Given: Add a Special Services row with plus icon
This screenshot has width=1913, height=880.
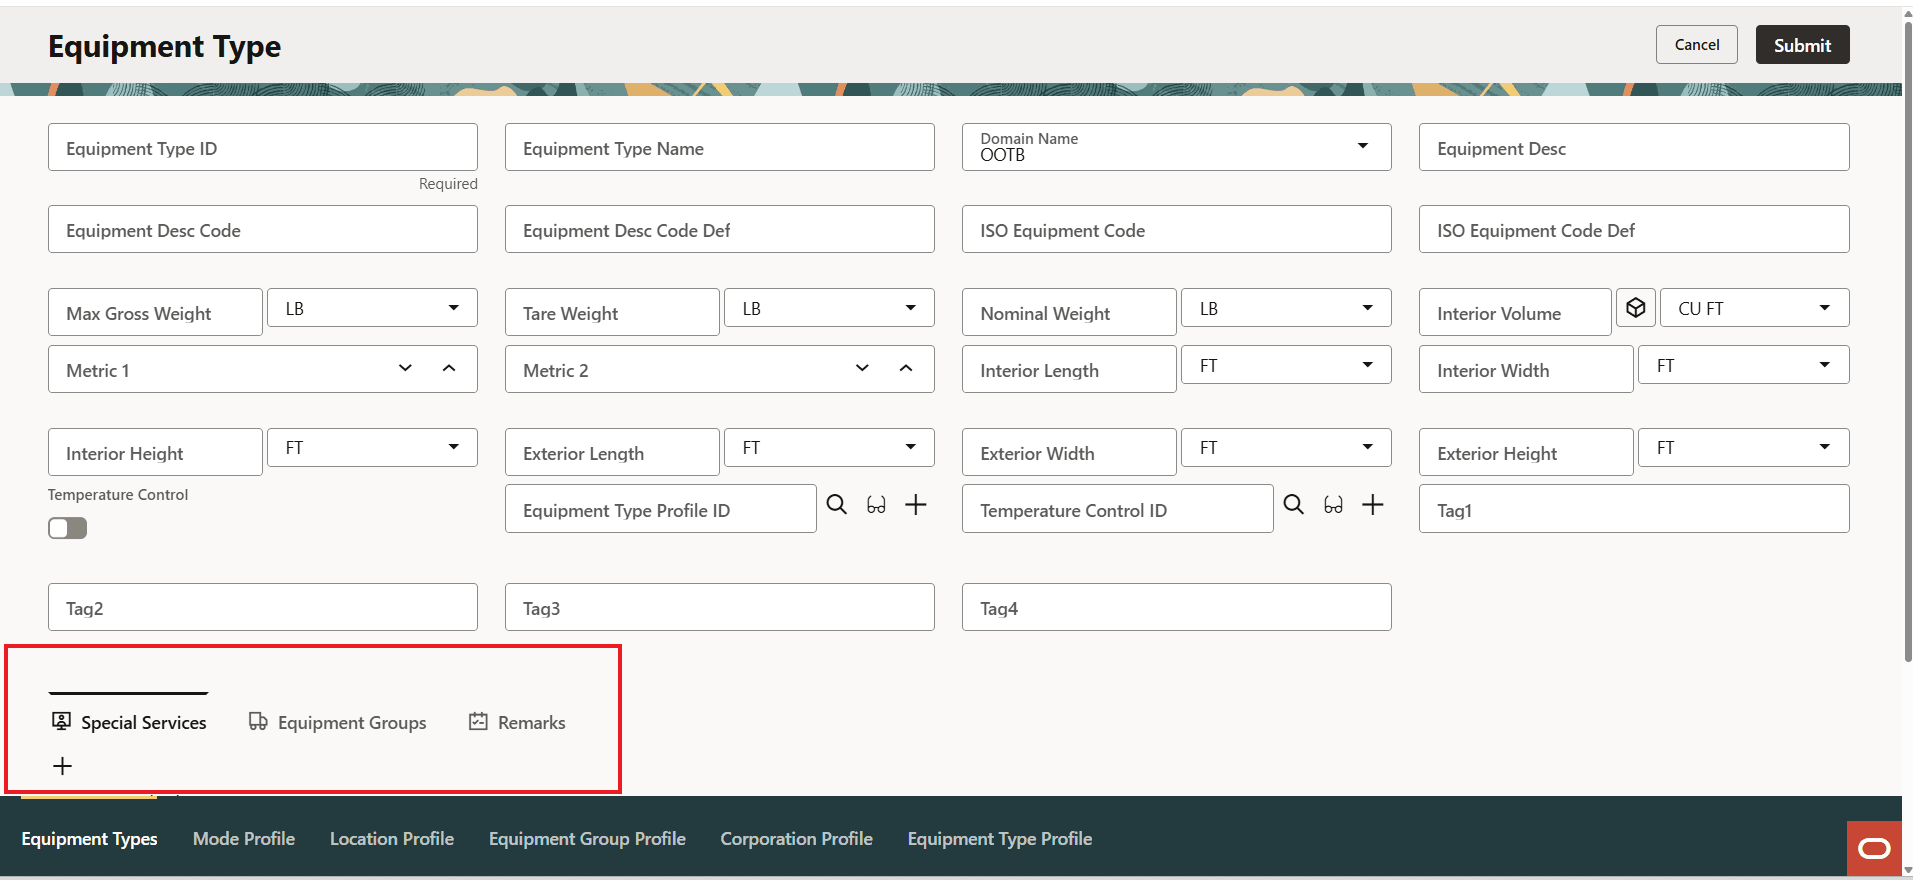Looking at the screenshot, I should pyautogui.click(x=62, y=766).
